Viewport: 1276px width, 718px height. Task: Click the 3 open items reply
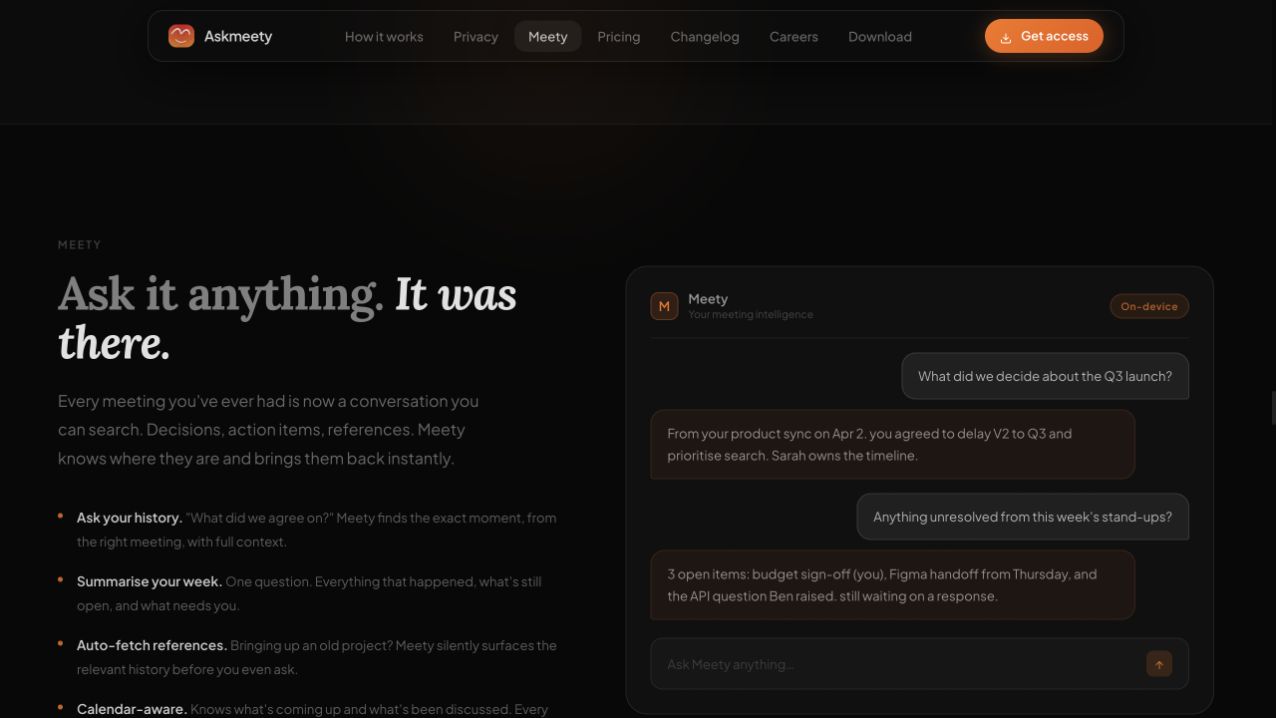point(893,585)
